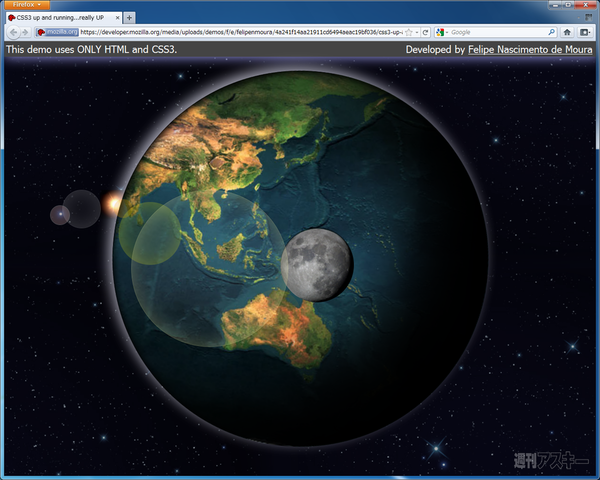Click into the Google search box
The width and height of the screenshot is (600, 480).
tap(498, 33)
